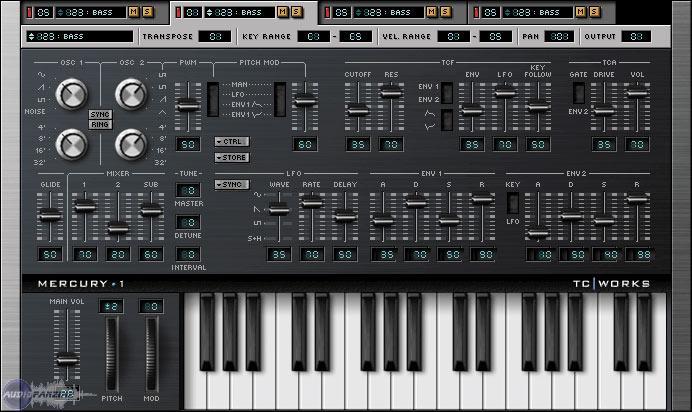Screen dimensions: 692x412
Task: Click the pitch bend wheel
Action: click(112, 353)
